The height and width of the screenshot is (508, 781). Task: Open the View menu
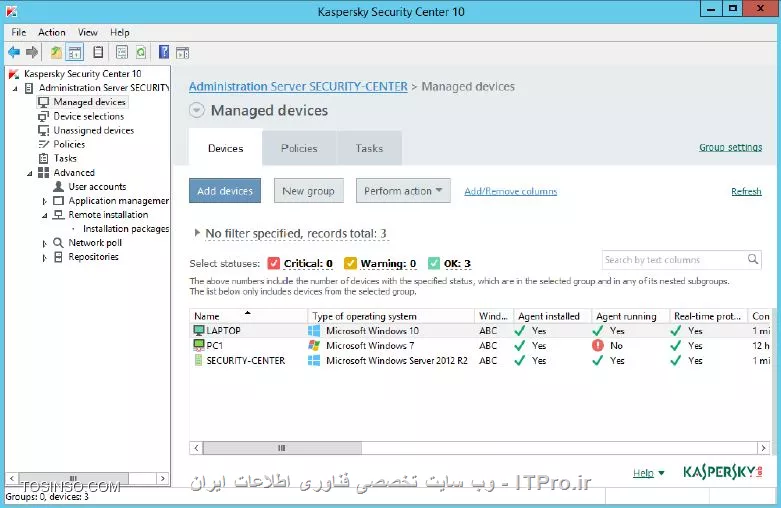[x=88, y=32]
